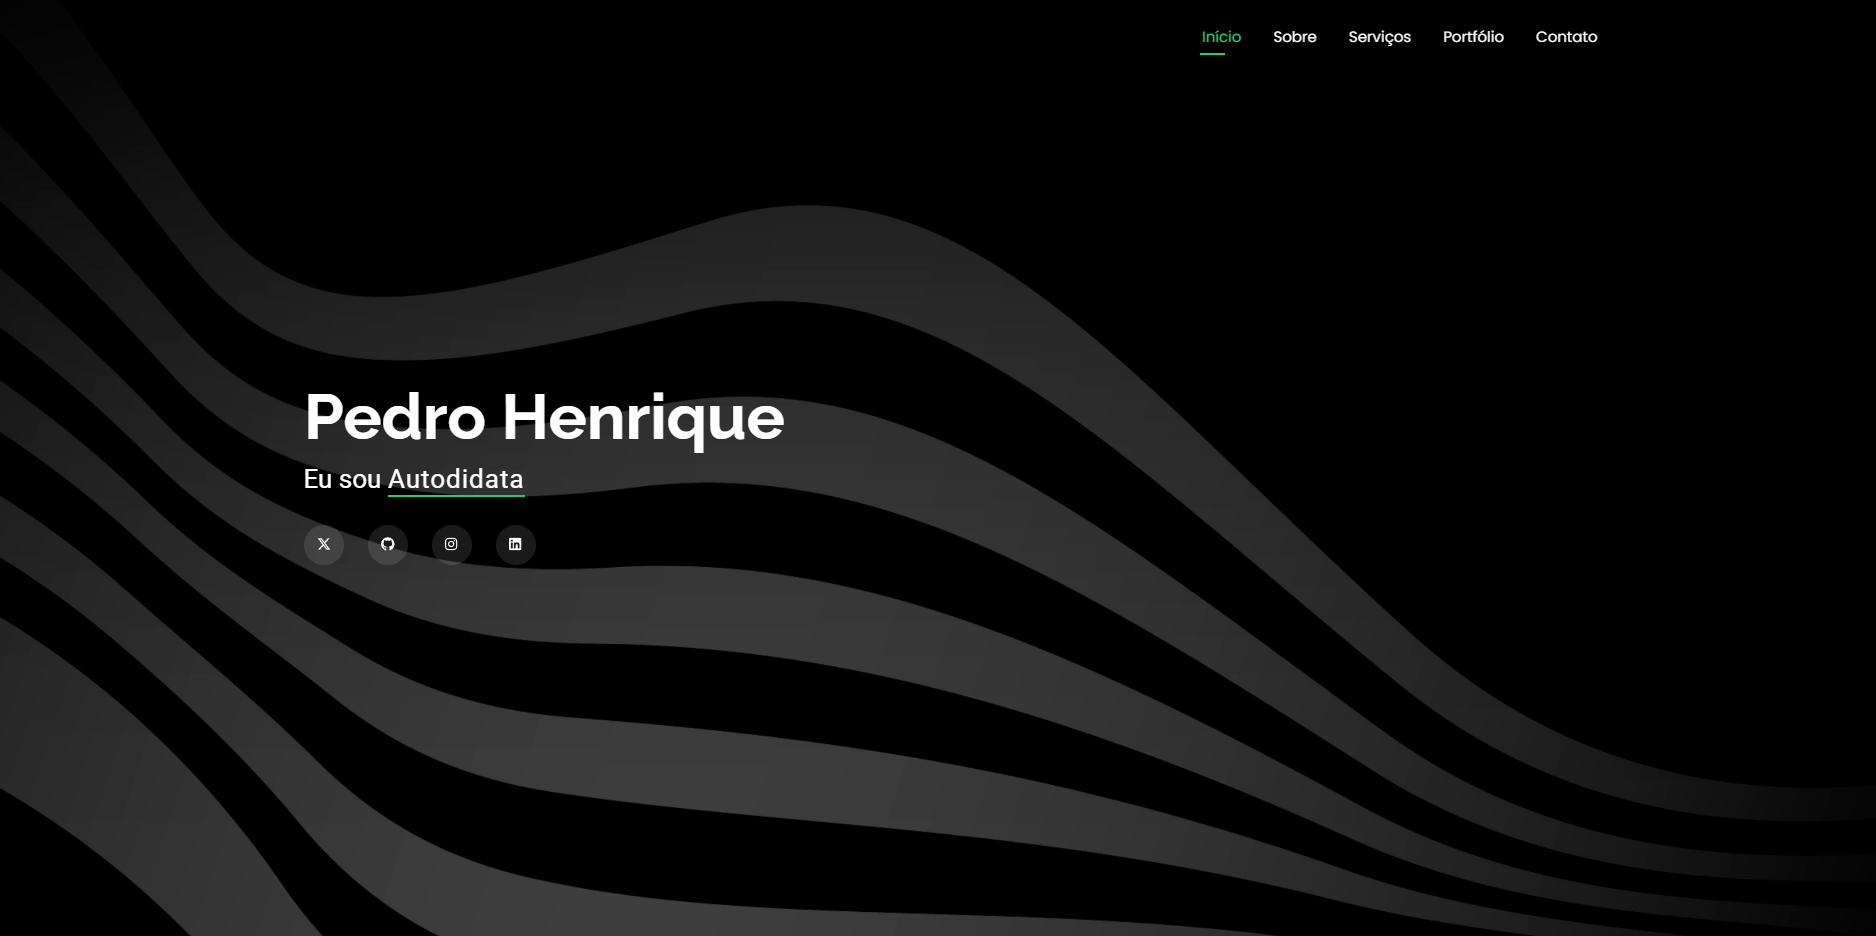The image size is (1876, 936).
Task: Open the GitHub profile icon
Action: click(388, 545)
